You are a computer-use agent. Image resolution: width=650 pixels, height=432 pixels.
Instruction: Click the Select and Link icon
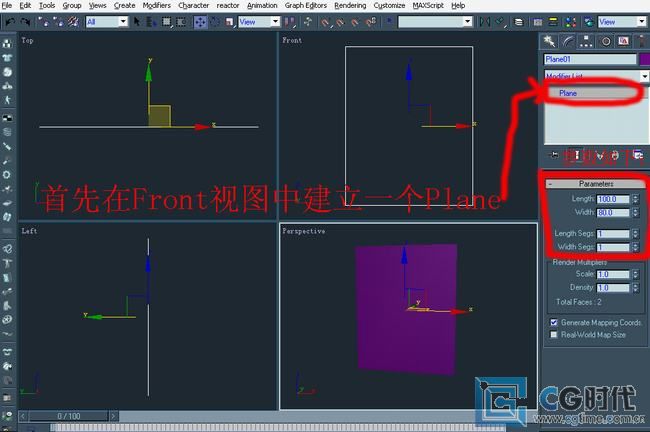pyautogui.click(x=44, y=22)
